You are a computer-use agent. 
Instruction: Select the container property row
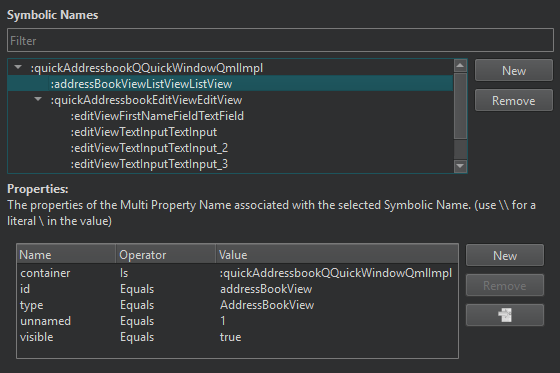pos(237,273)
